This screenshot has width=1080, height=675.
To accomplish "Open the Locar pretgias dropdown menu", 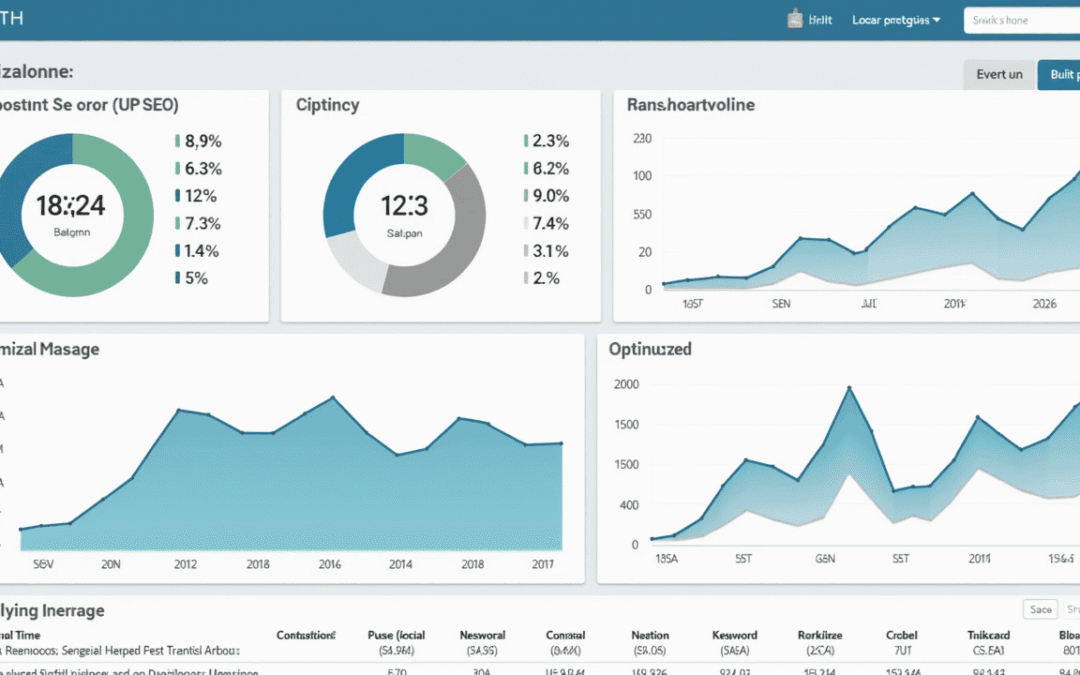I will tap(896, 20).
